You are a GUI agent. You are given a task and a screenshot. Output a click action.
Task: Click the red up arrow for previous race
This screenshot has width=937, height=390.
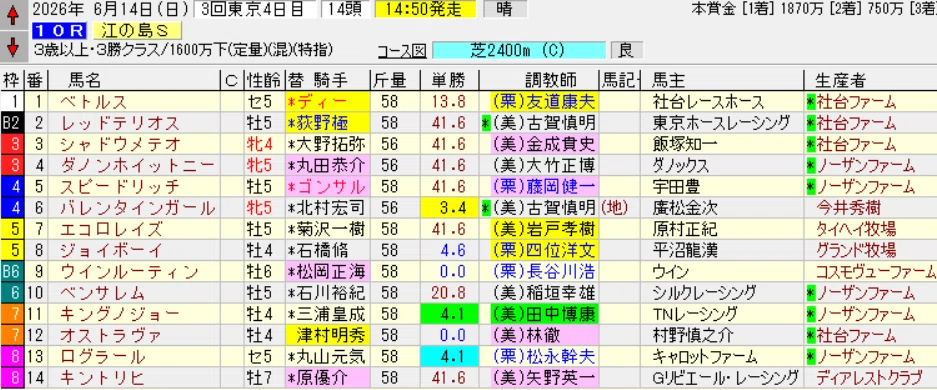[x=14, y=16]
